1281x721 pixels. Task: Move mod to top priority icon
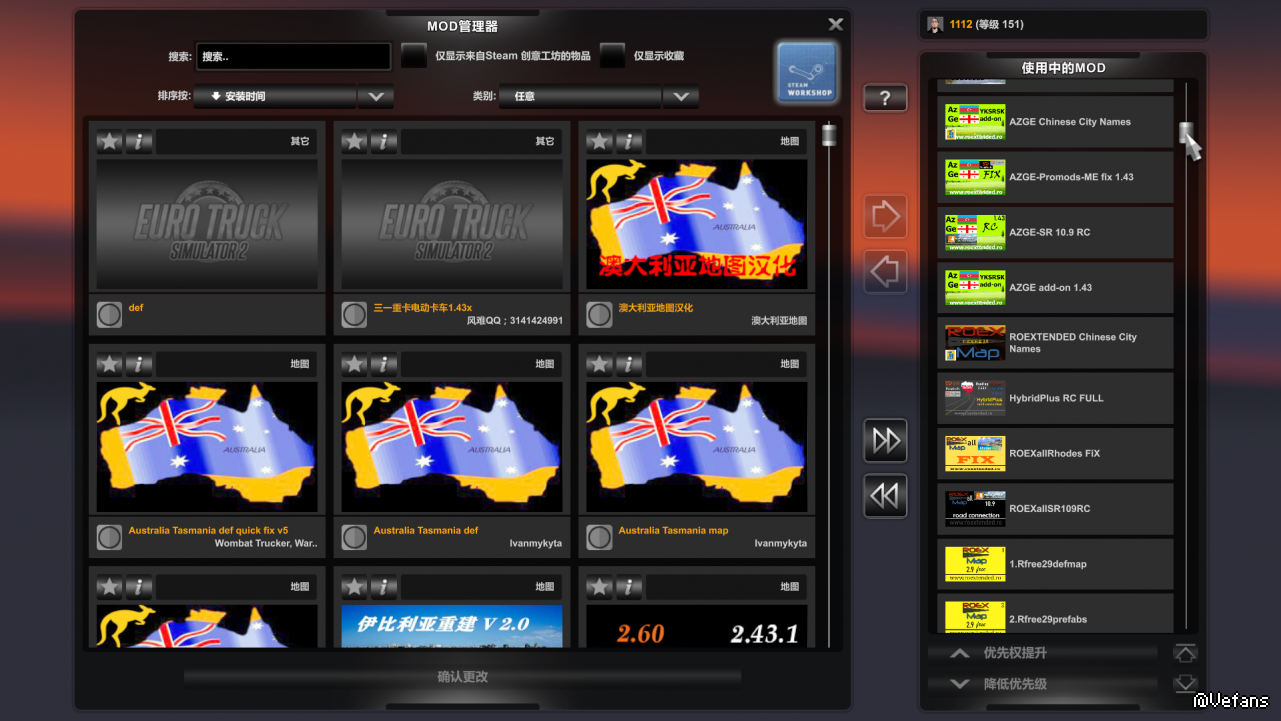(1185, 653)
